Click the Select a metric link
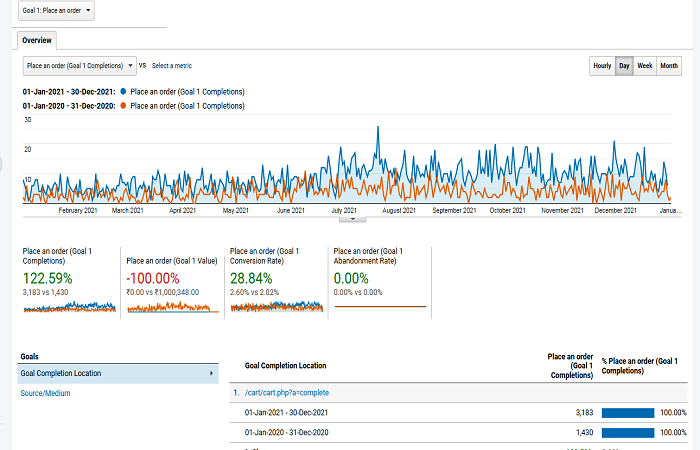The image size is (700, 450). tap(172, 66)
